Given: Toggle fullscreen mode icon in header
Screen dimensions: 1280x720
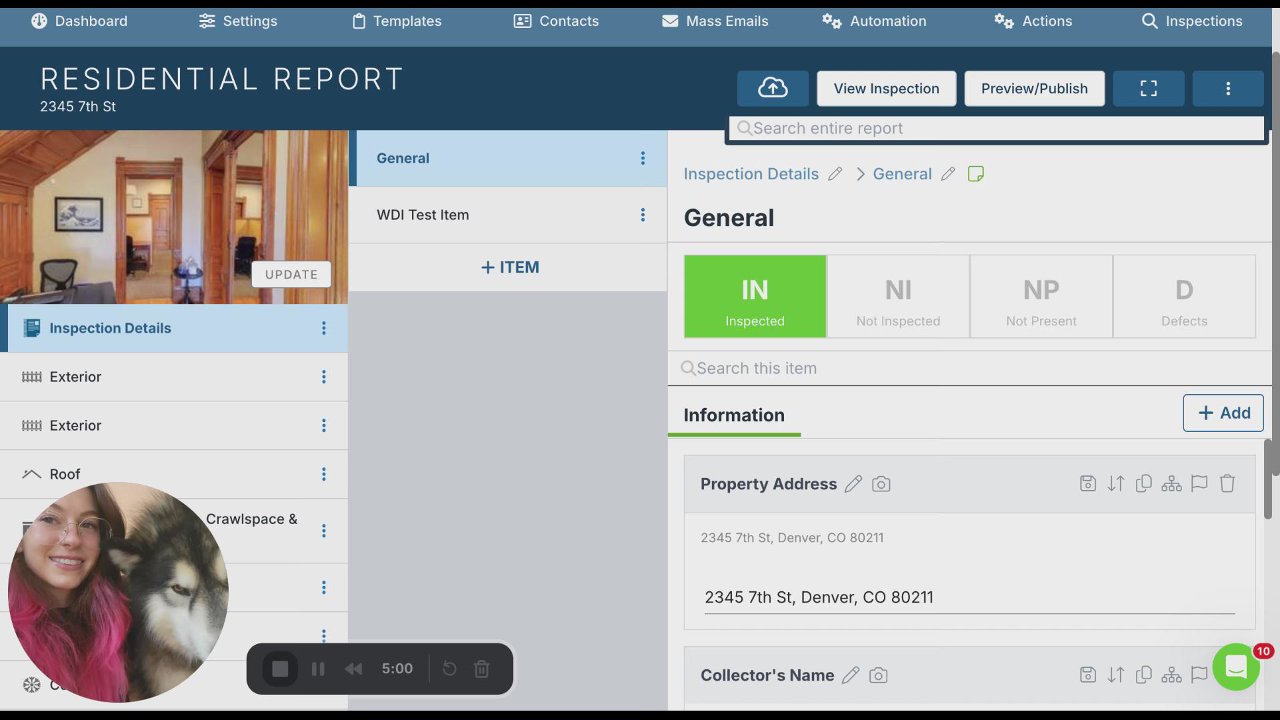Looking at the screenshot, I should [x=1149, y=88].
